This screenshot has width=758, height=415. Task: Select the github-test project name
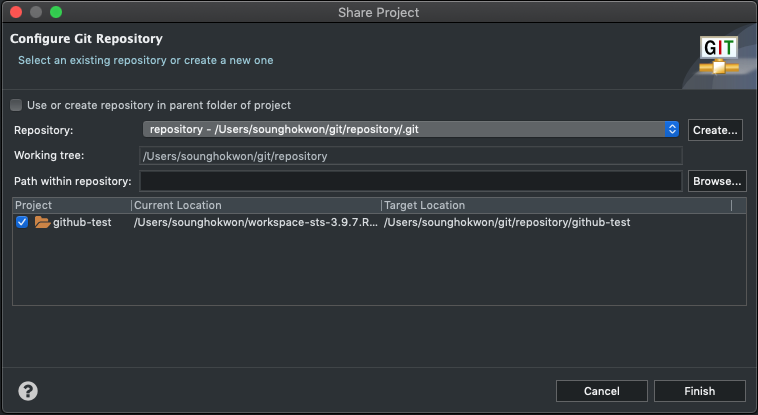click(82, 222)
